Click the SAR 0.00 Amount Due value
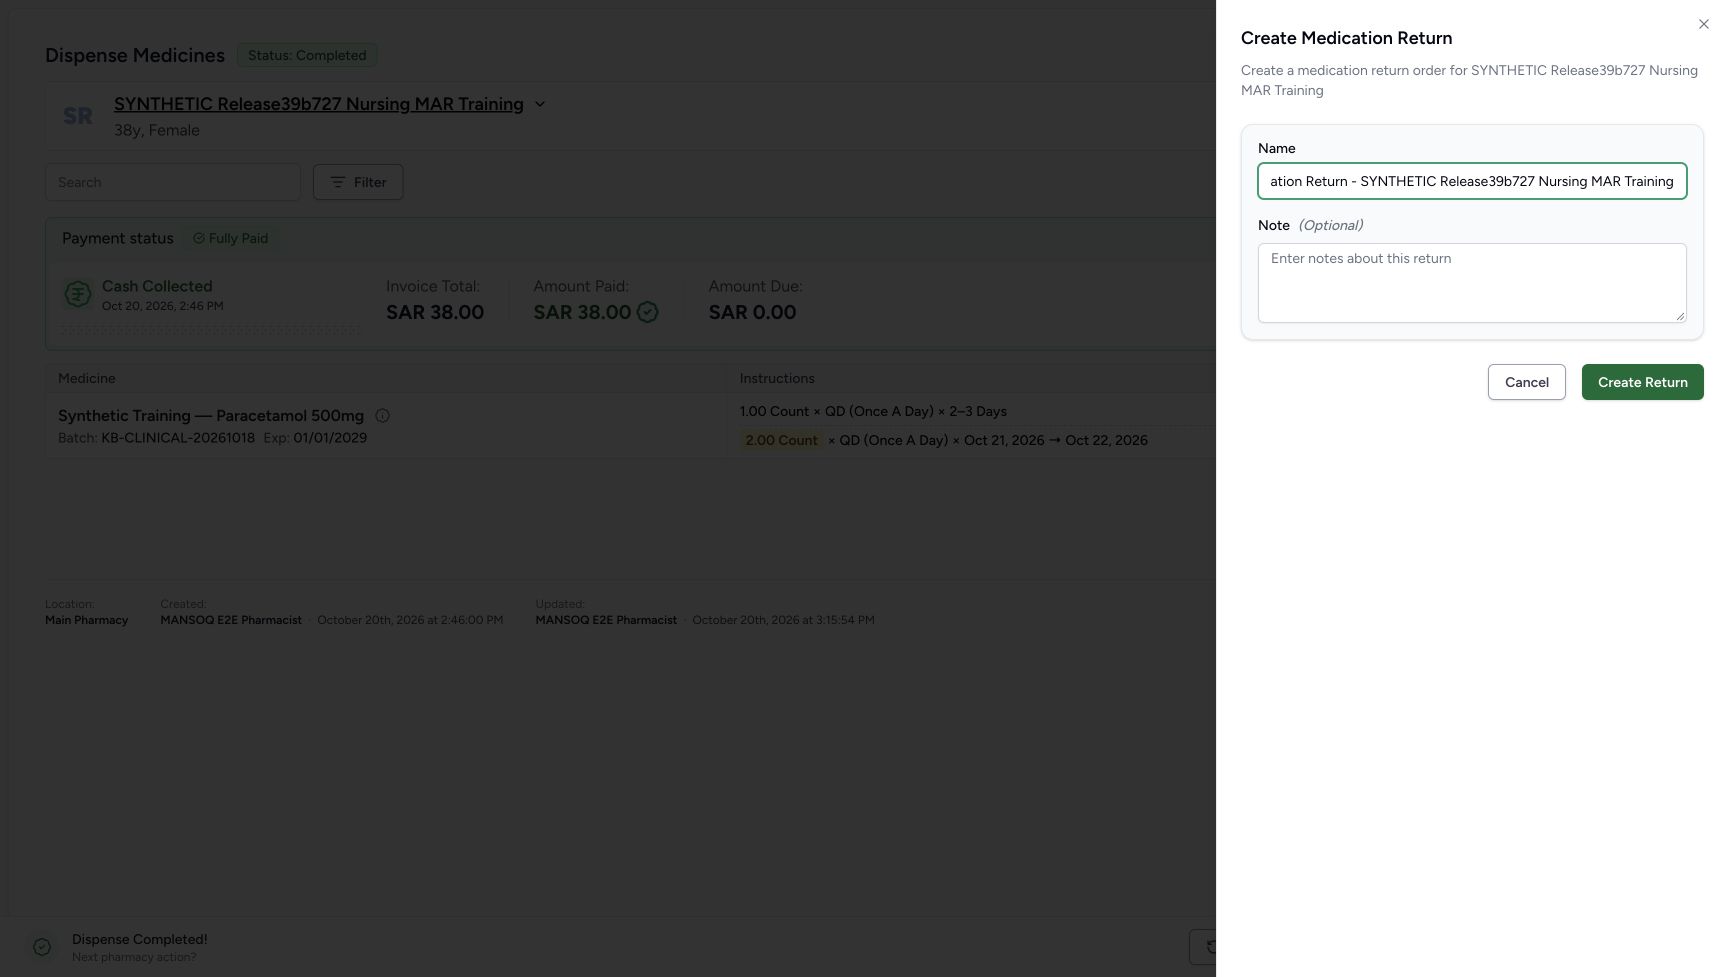The image size is (1728, 977). [x=752, y=312]
